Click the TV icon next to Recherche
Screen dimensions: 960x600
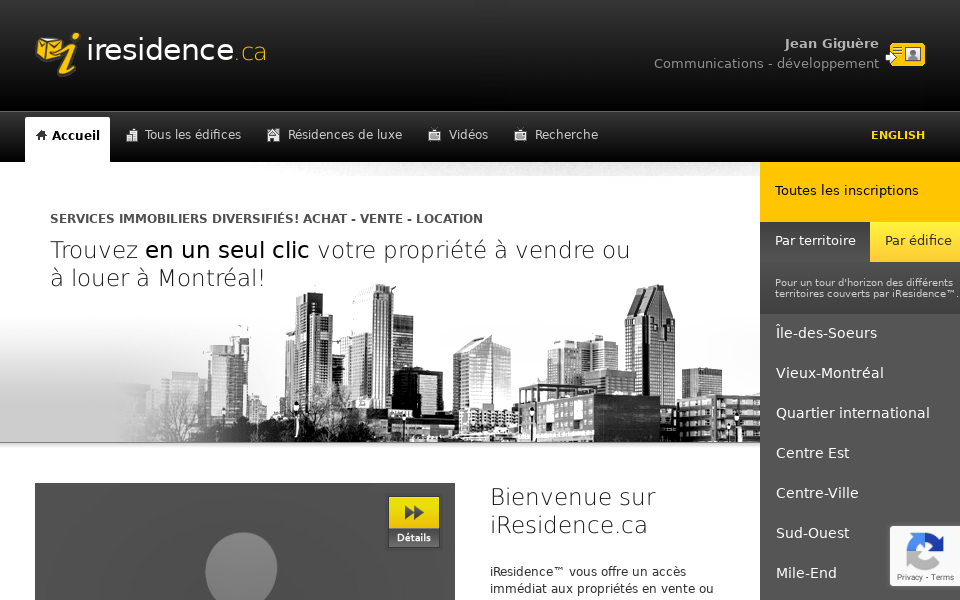pyautogui.click(x=518, y=134)
